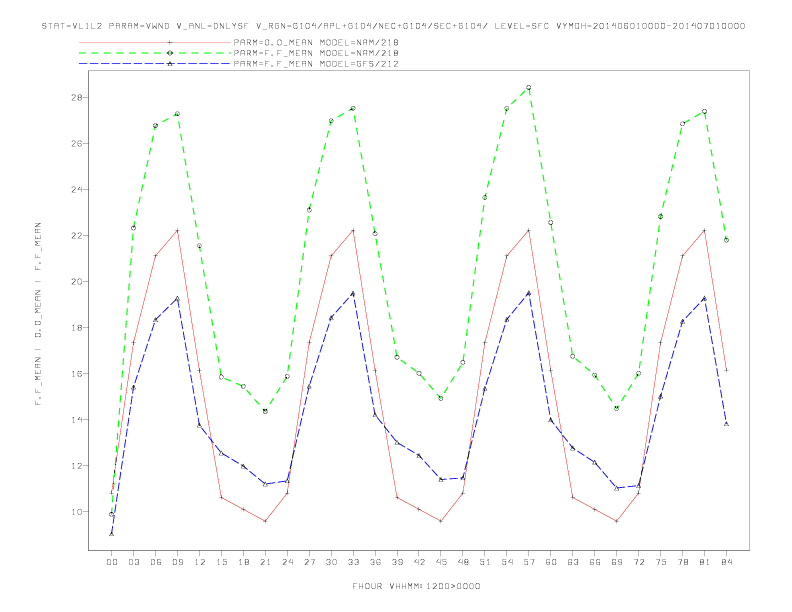Click x-axis tick label 06

point(156,562)
